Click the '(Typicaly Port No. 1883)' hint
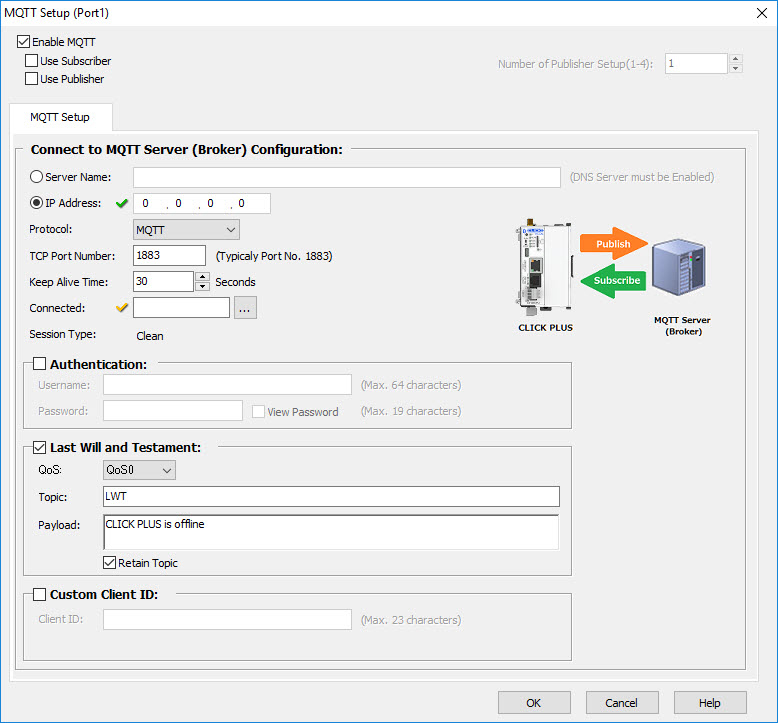This screenshot has width=778, height=723. [x=274, y=256]
